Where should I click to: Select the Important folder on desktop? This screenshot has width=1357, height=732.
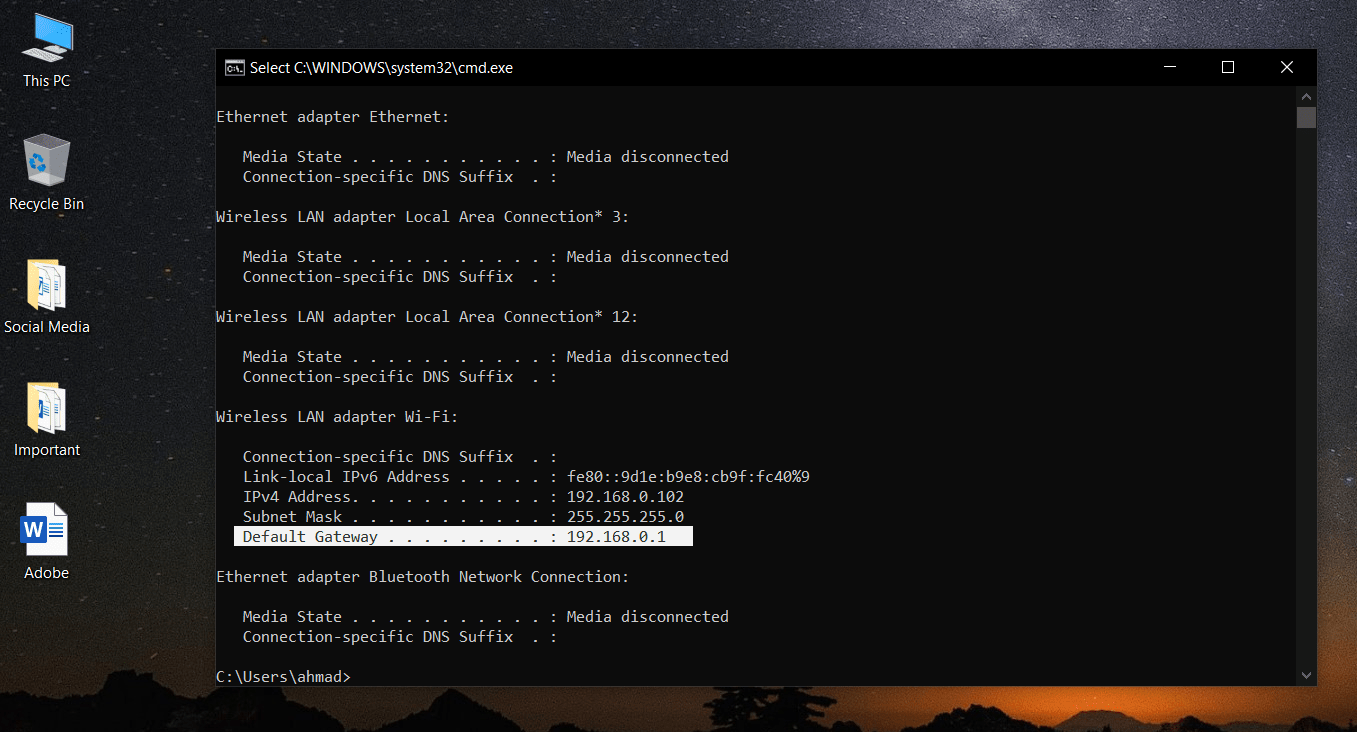[46, 420]
